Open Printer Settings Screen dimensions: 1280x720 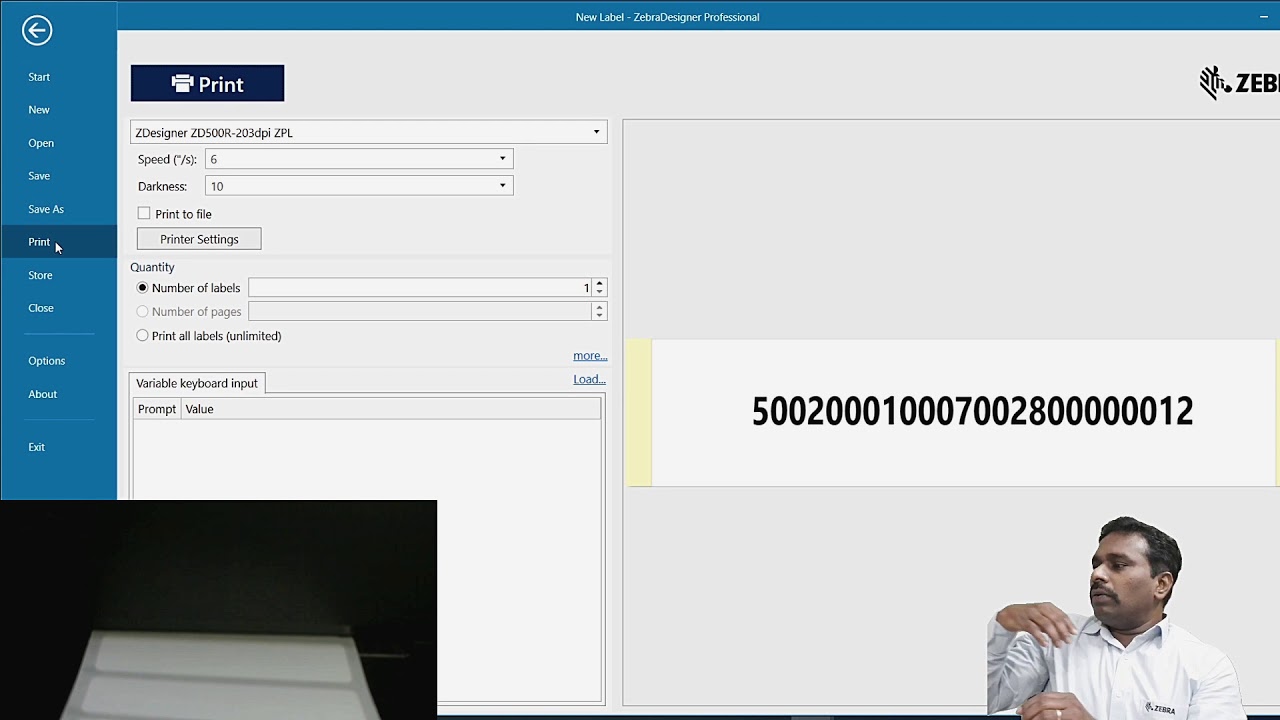(199, 239)
